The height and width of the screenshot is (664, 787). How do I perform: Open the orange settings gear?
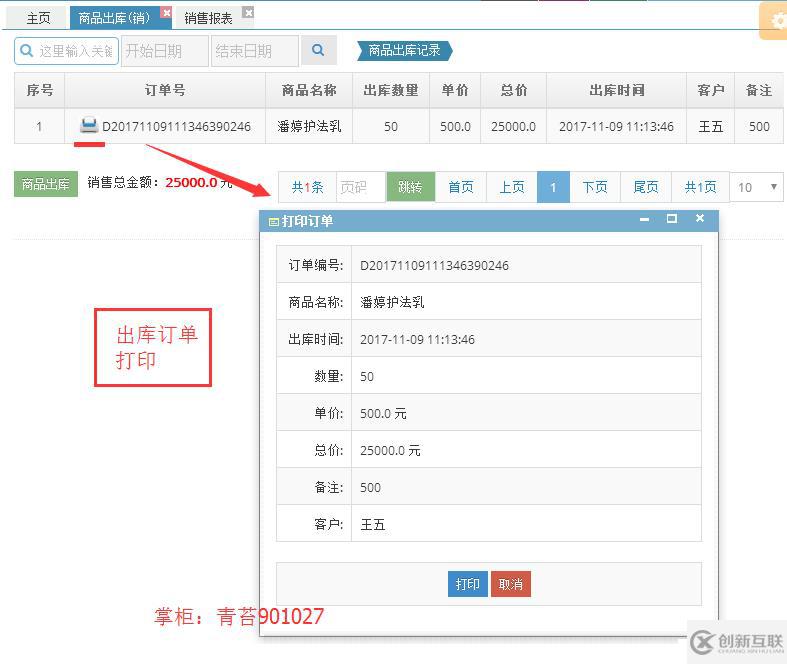775,21
